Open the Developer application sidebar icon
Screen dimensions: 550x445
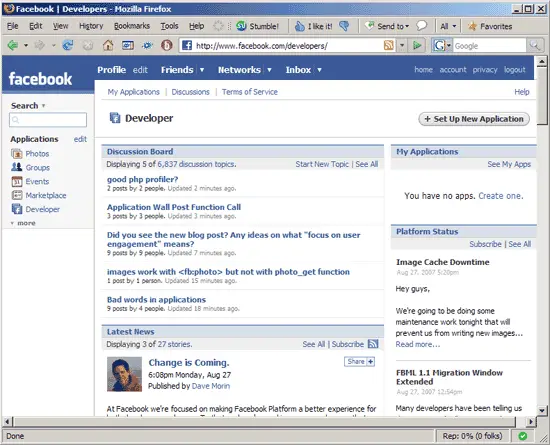point(16,209)
